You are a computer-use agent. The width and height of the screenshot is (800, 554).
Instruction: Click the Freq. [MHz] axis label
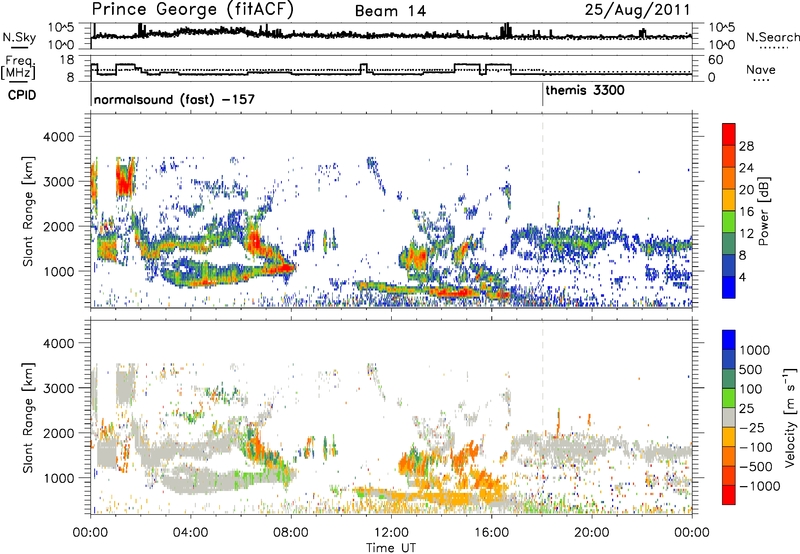pos(18,67)
